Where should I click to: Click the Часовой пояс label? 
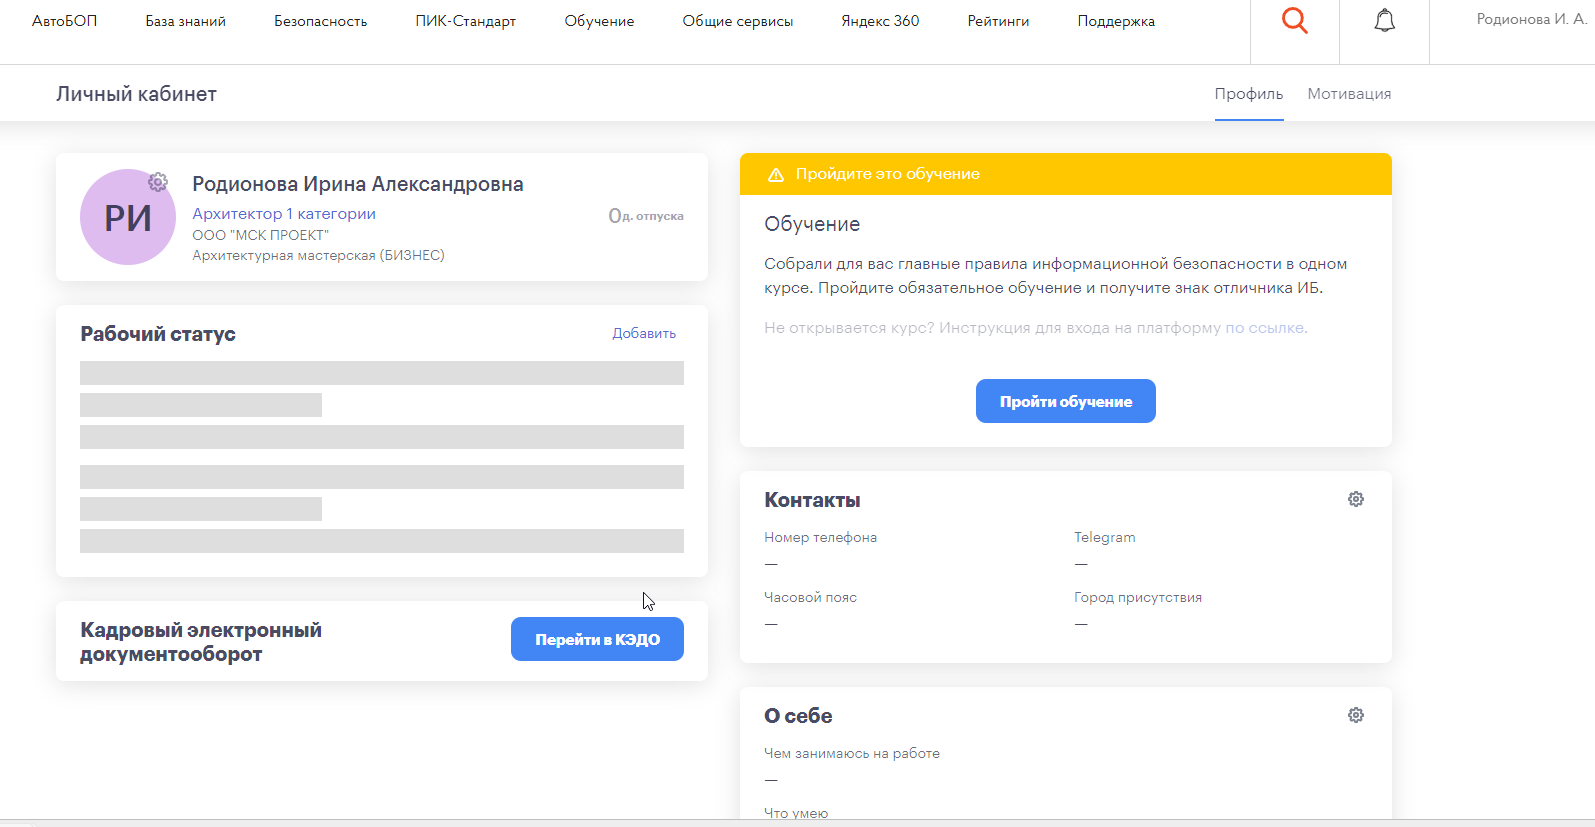[811, 597]
